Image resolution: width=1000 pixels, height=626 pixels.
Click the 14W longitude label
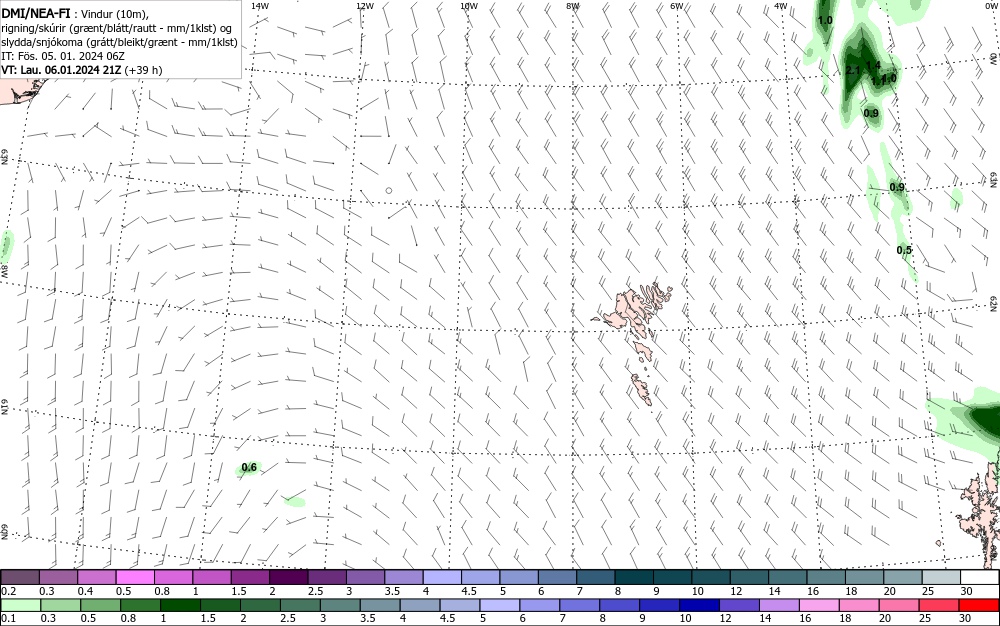point(260,6)
